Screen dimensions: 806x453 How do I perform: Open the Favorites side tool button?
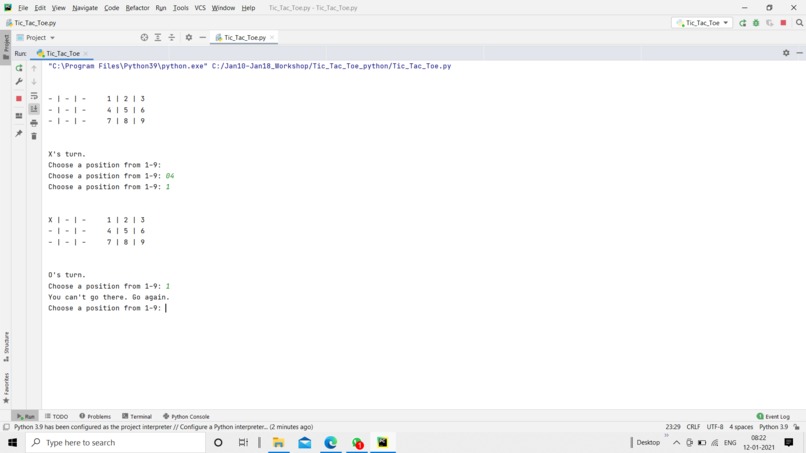tap(6, 388)
